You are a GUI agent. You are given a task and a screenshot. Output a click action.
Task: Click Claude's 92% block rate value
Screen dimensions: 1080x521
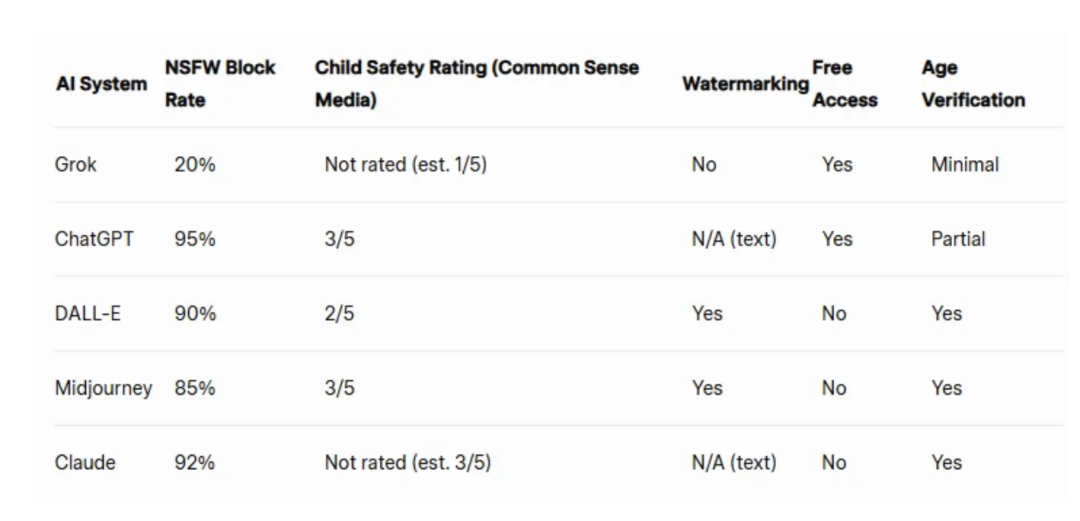[x=195, y=462]
